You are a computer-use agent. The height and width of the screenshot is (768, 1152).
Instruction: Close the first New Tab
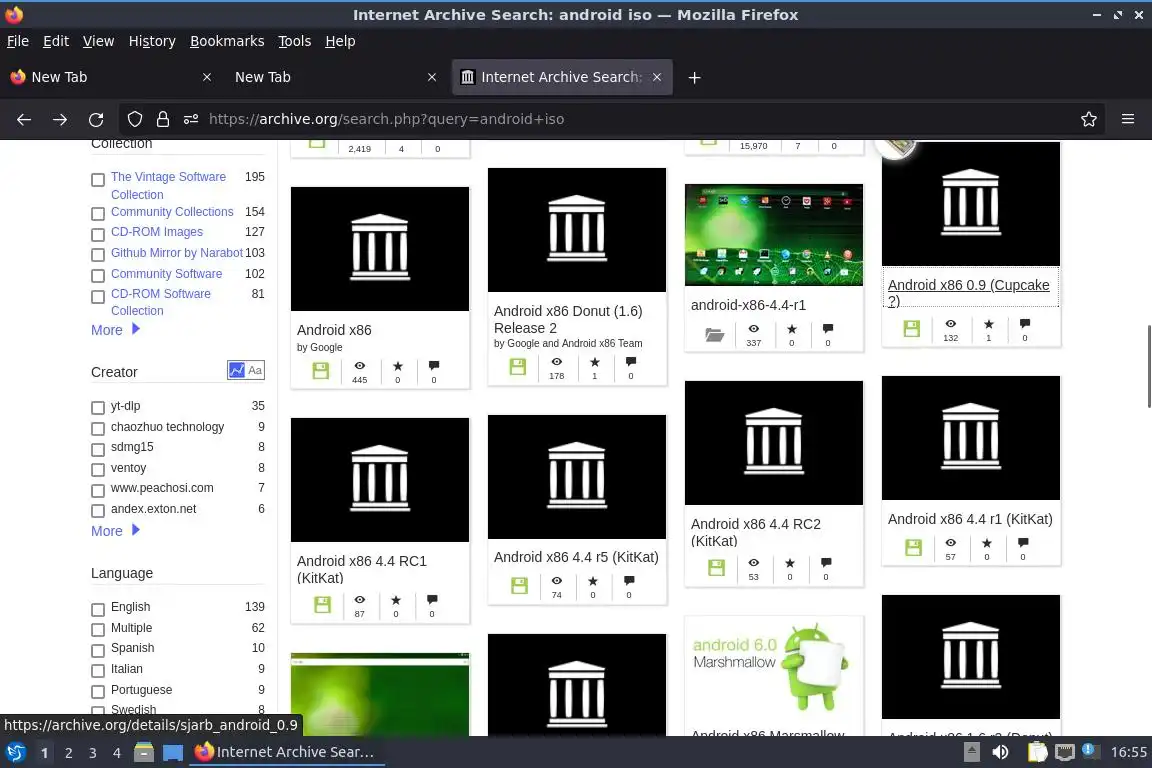pyautogui.click(x=207, y=77)
